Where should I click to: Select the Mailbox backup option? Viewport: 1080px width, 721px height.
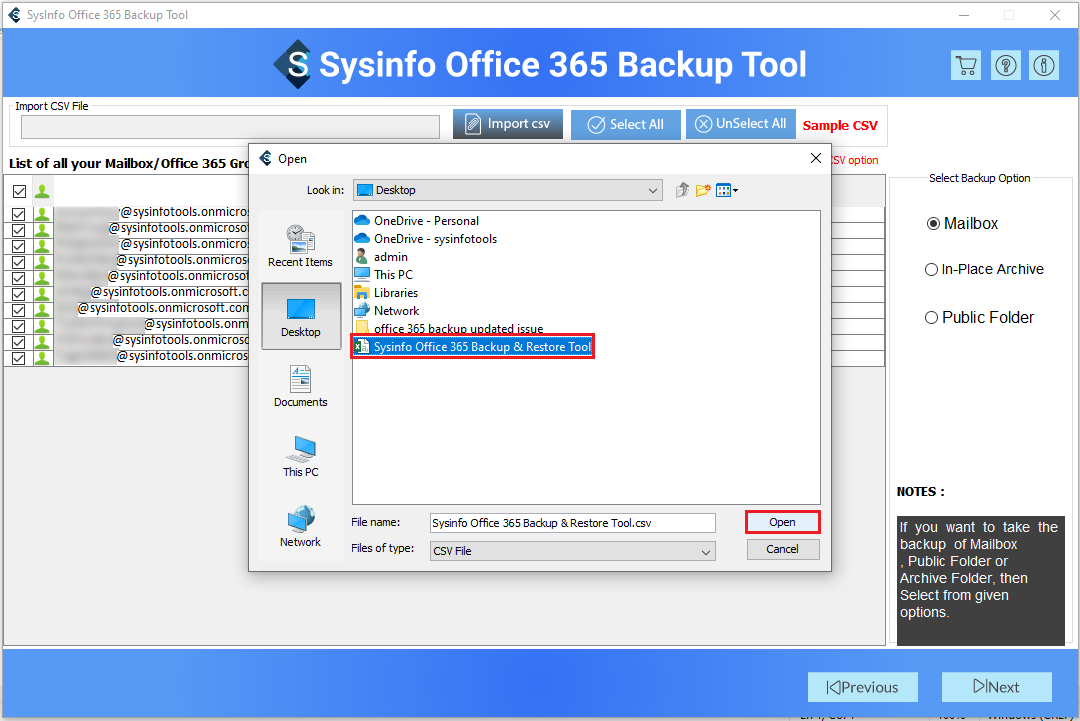coord(962,223)
